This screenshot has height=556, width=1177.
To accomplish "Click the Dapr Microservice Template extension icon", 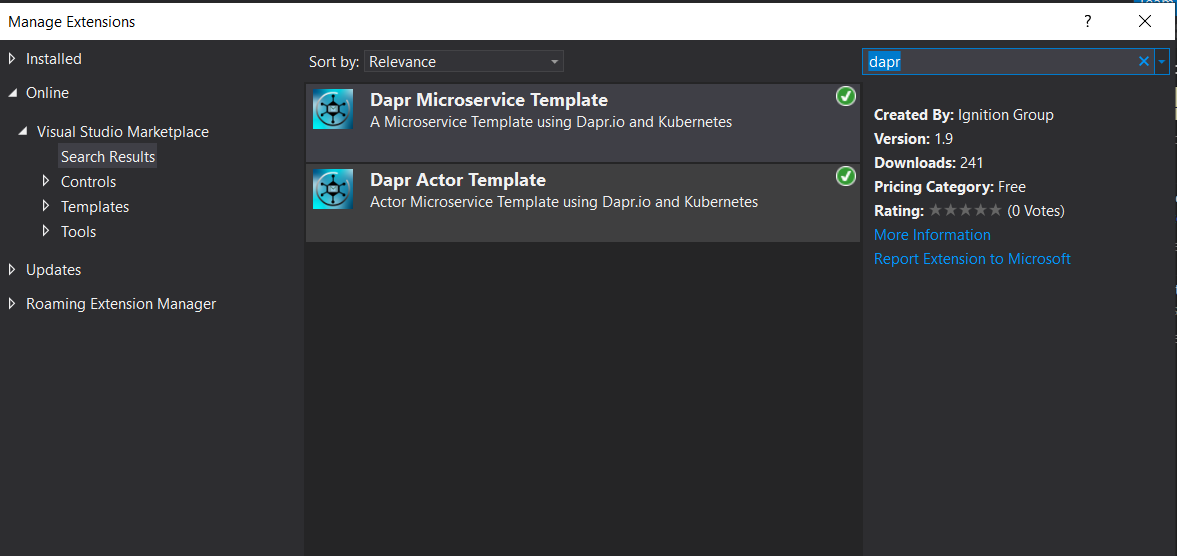I will coord(333,109).
